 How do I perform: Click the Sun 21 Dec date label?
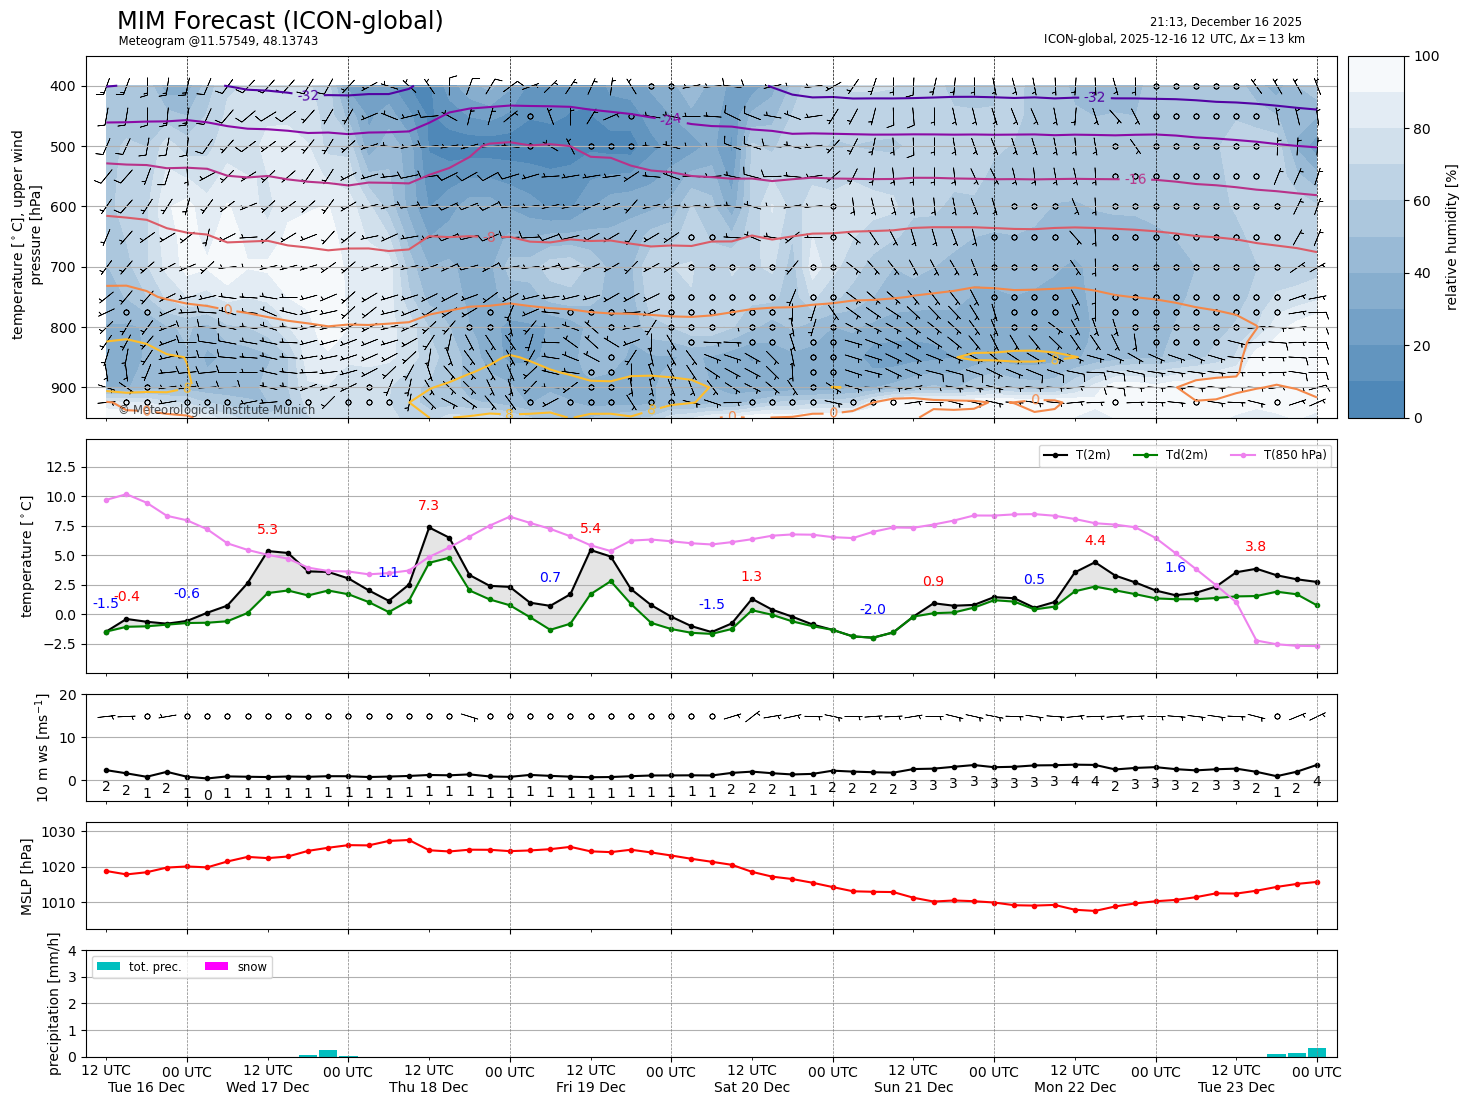(x=913, y=1087)
